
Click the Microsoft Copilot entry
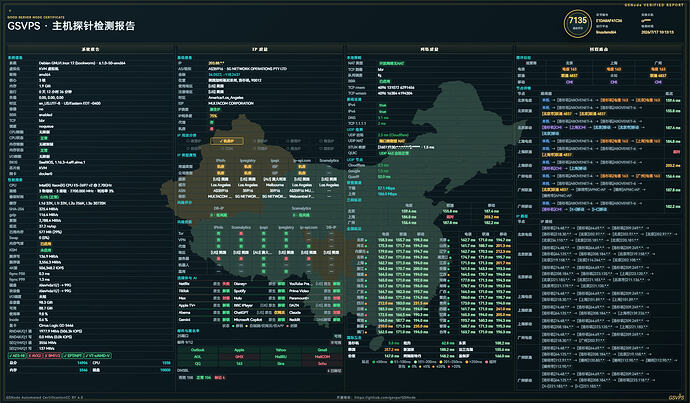259,319
